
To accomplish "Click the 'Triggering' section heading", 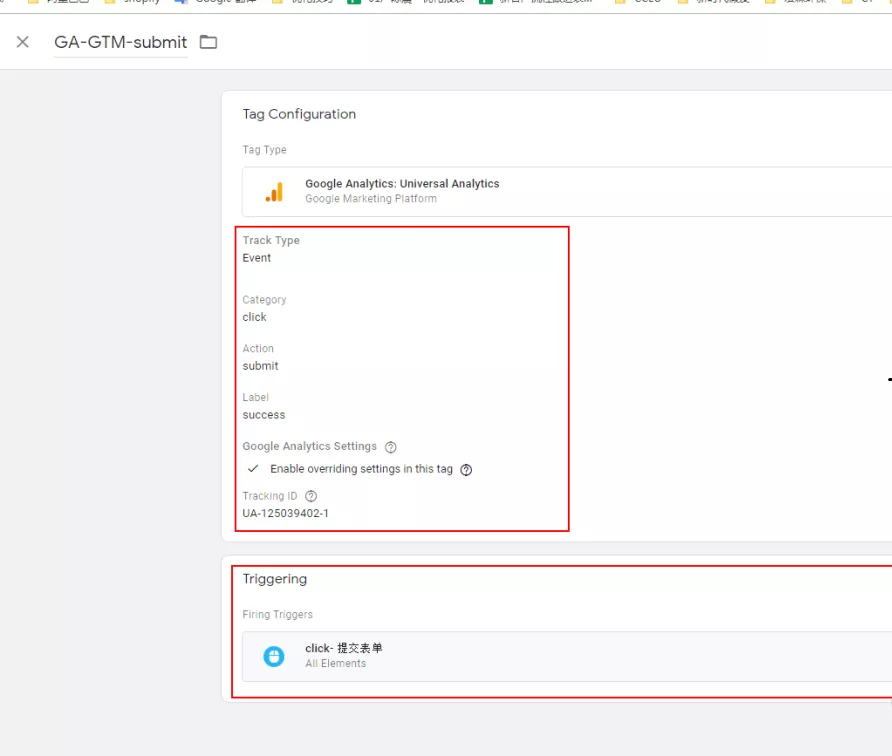I will 275,579.
